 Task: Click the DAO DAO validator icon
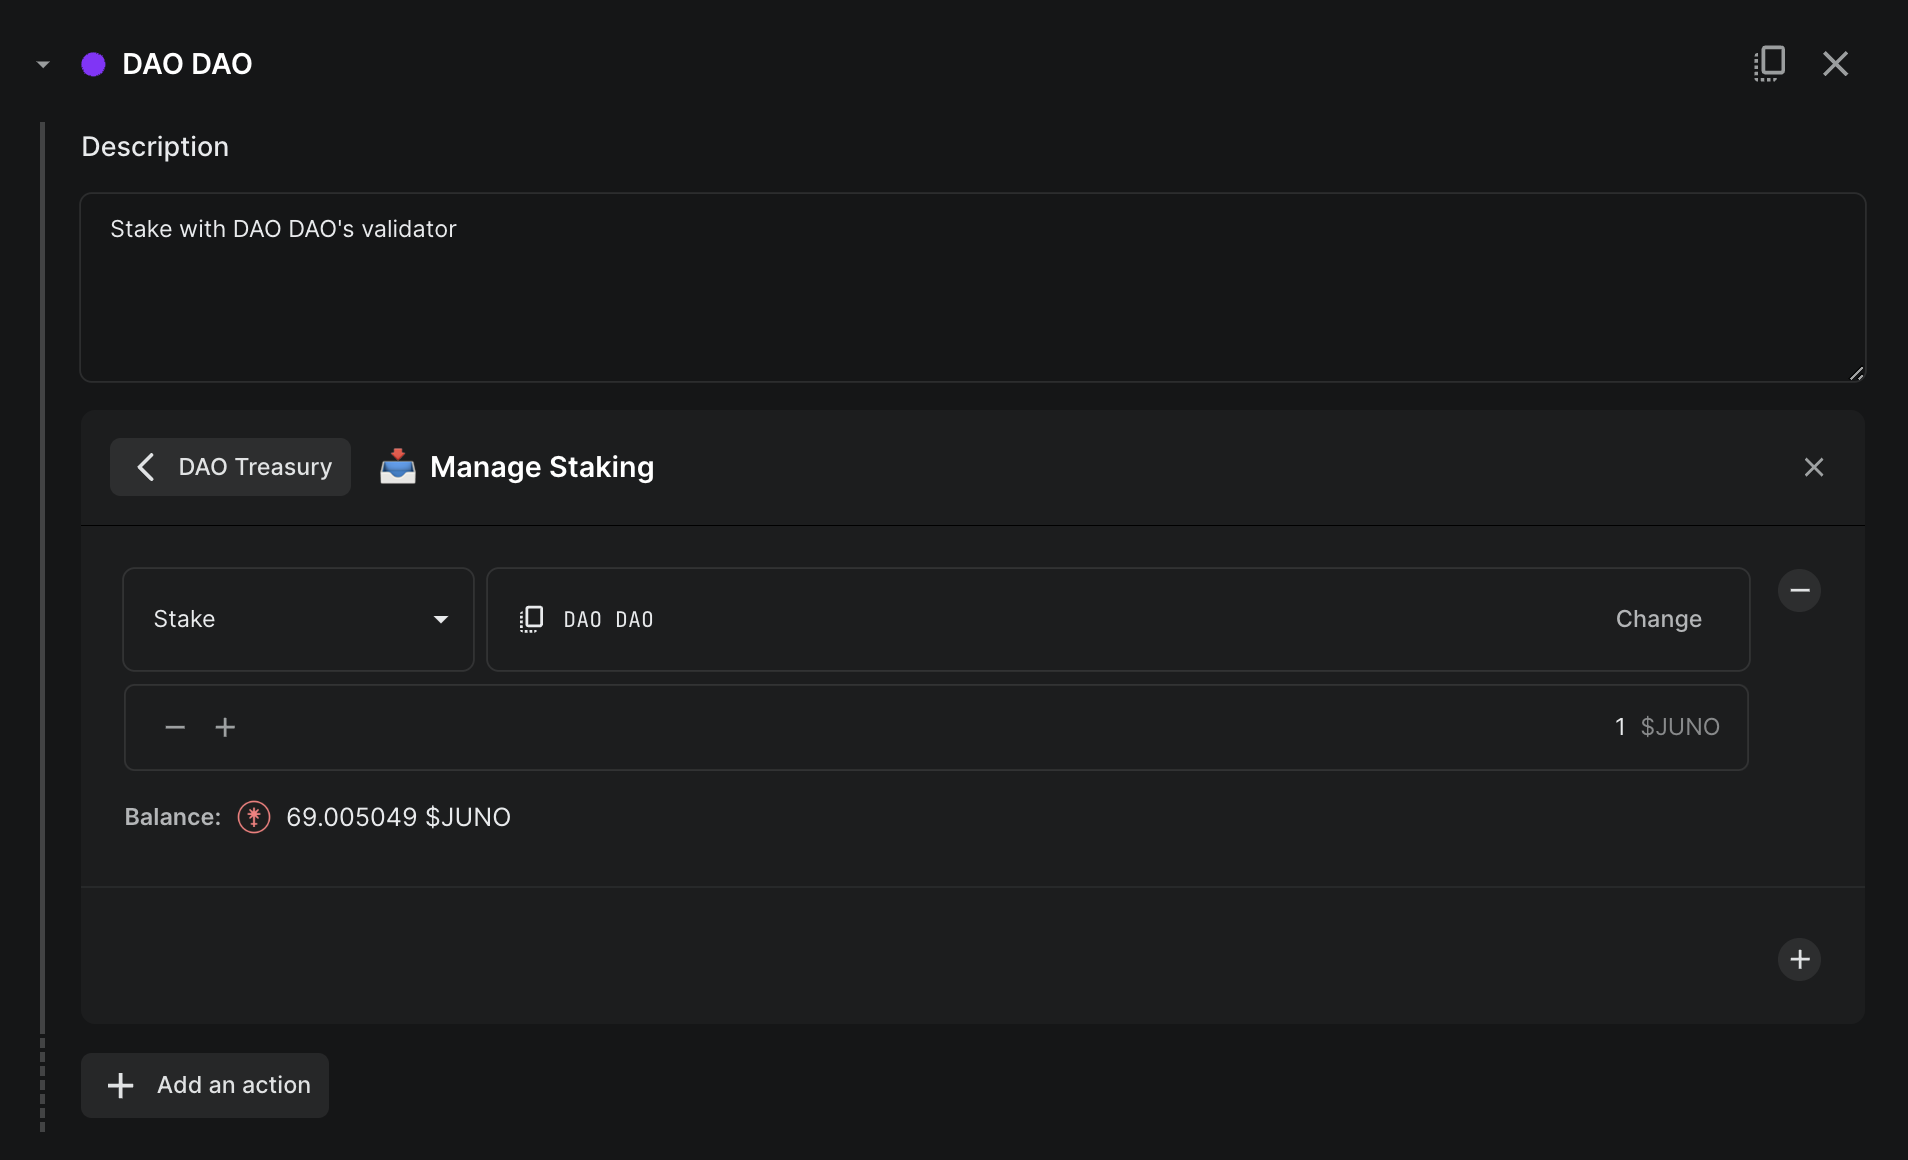531,619
